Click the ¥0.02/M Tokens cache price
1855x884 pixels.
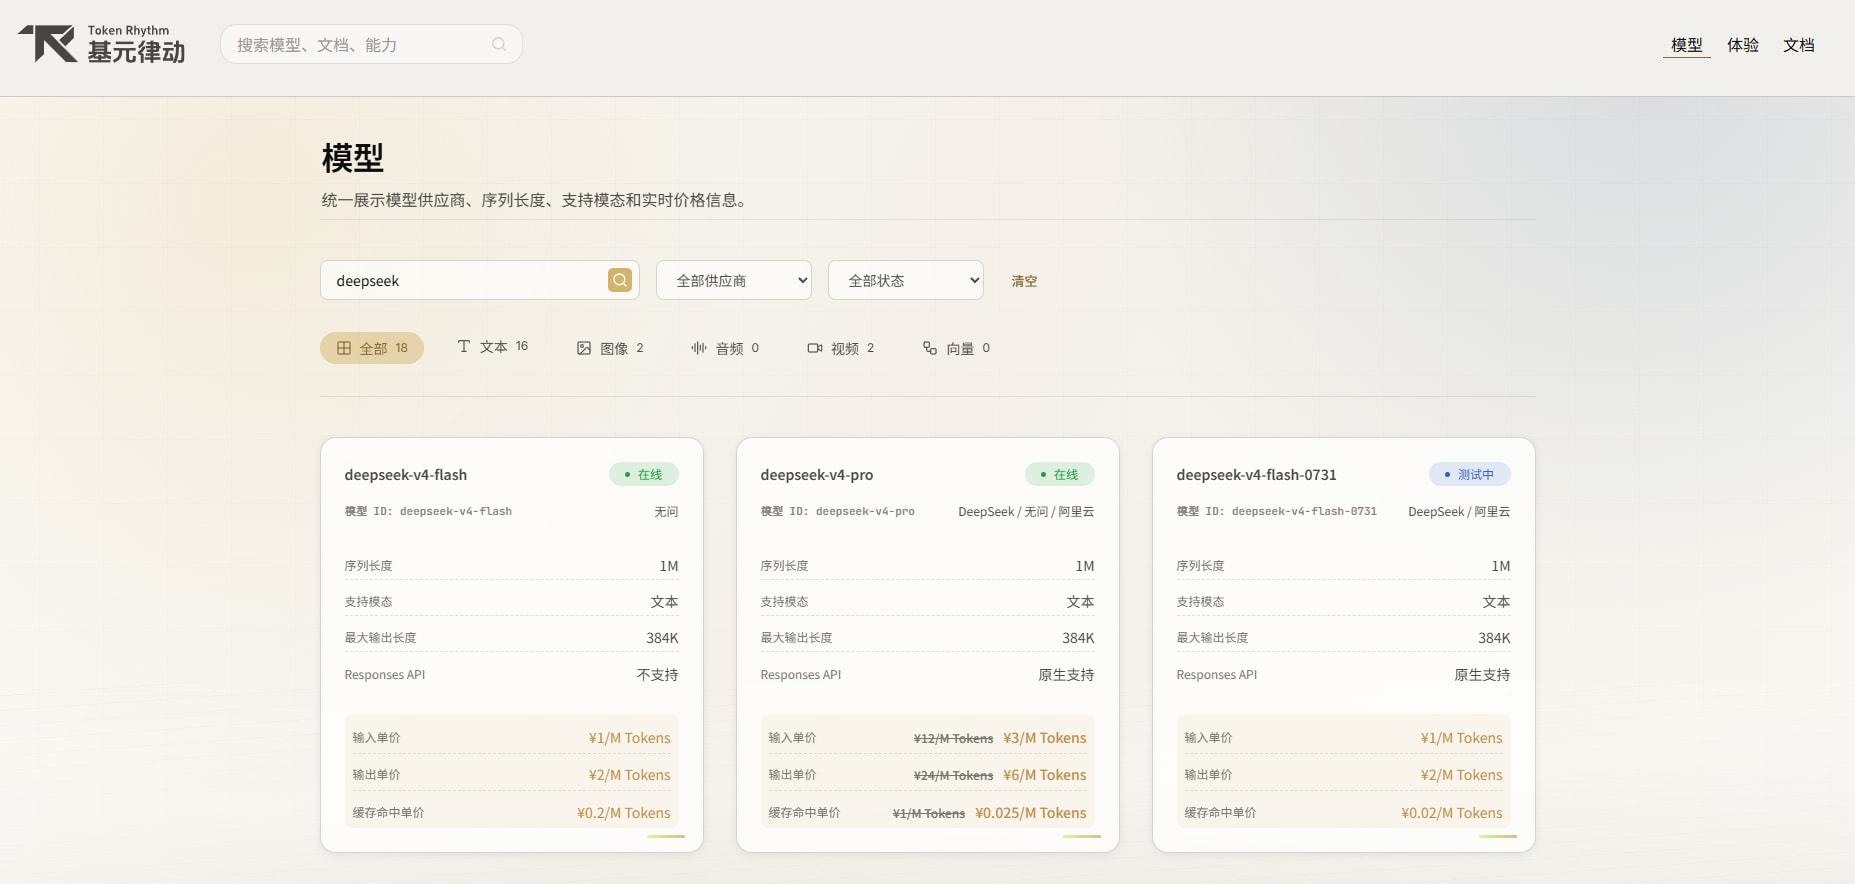point(1452,813)
